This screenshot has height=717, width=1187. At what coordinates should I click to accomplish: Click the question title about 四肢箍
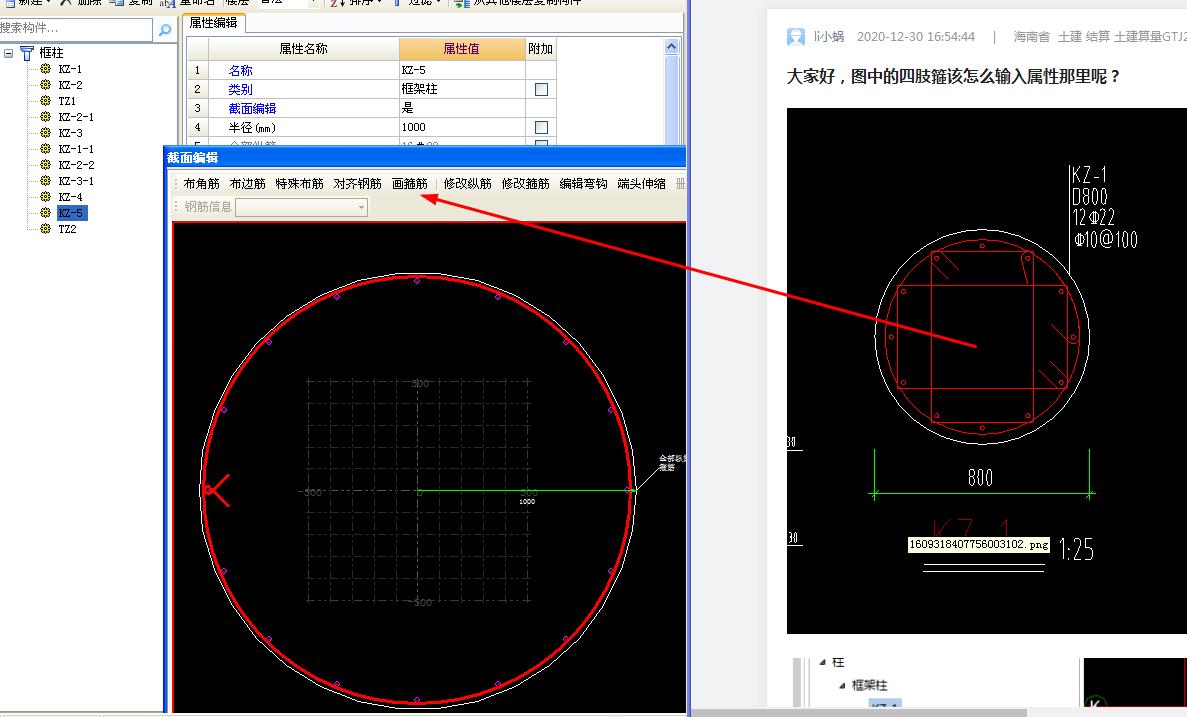tap(953, 76)
